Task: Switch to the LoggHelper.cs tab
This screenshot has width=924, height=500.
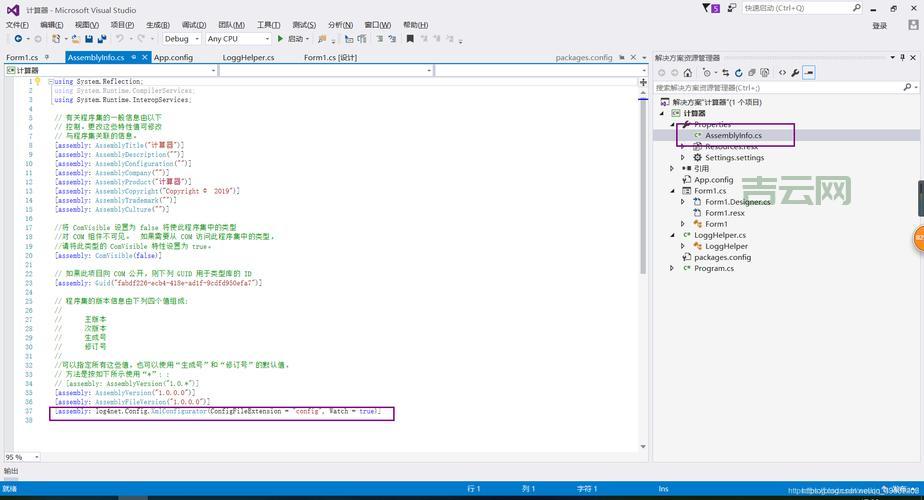Action: tap(248, 58)
